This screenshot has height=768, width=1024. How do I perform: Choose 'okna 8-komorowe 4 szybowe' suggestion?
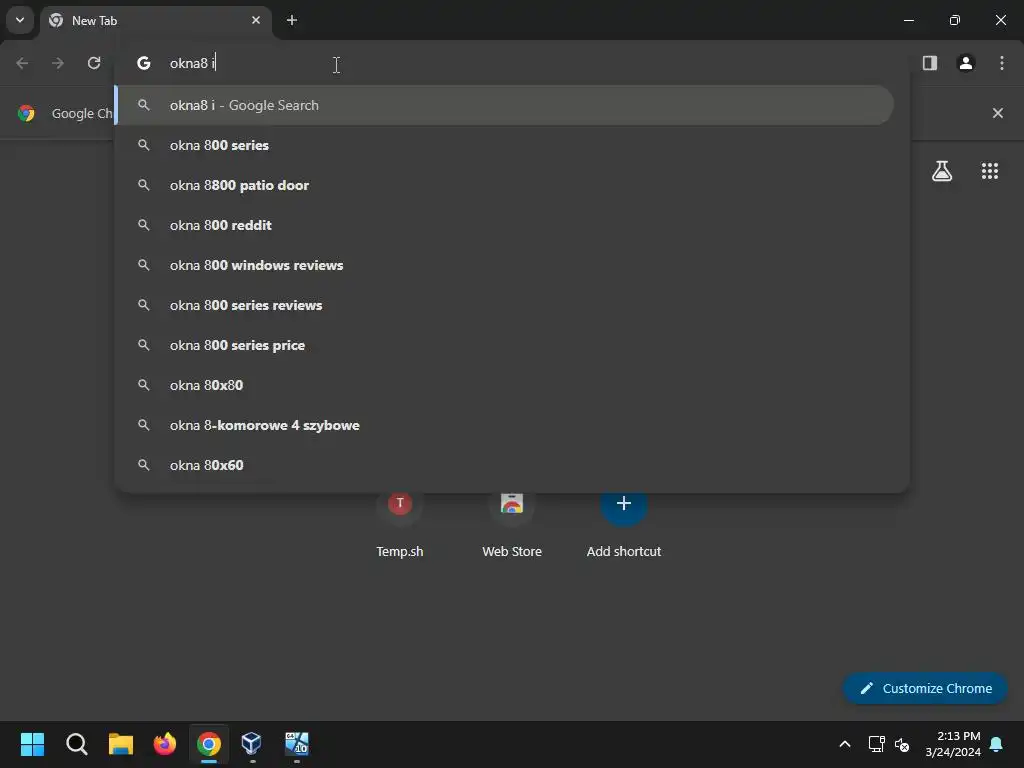point(504,425)
